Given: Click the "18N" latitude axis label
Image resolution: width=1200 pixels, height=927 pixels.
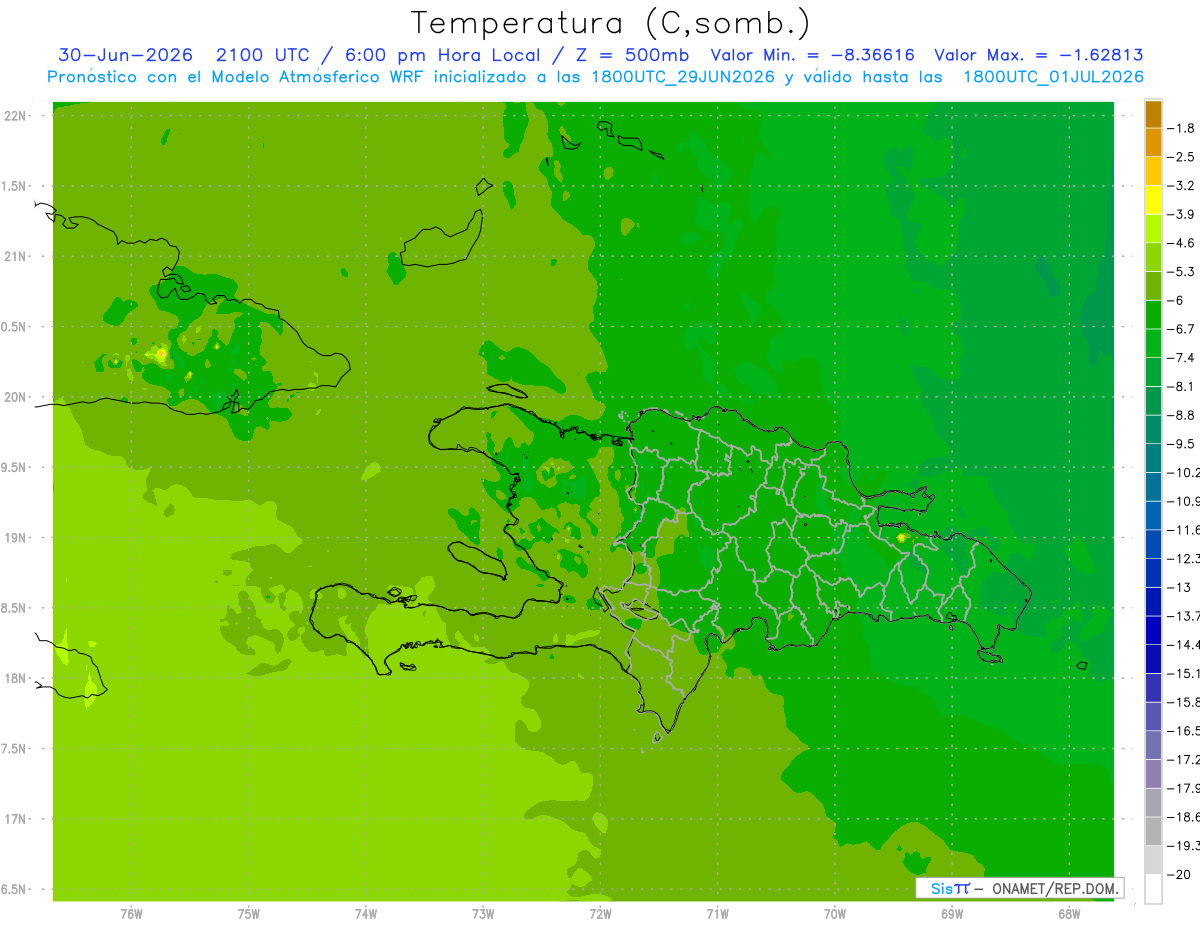Looking at the screenshot, I should [14, 679].
